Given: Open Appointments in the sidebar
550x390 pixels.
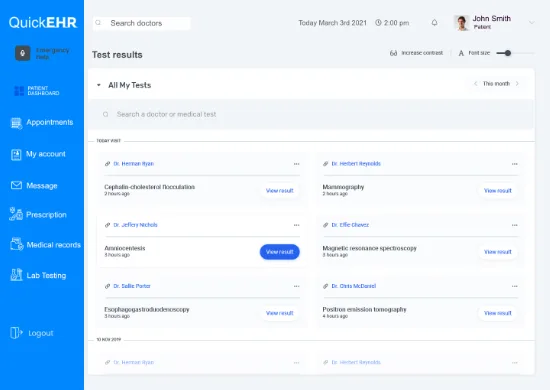Looking at the screenshot, I should click(50, 122).
